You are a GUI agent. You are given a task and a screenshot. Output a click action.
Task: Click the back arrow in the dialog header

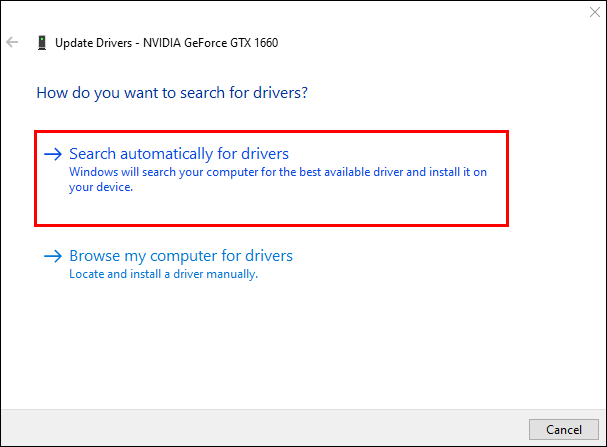click(x=13, y=43)
